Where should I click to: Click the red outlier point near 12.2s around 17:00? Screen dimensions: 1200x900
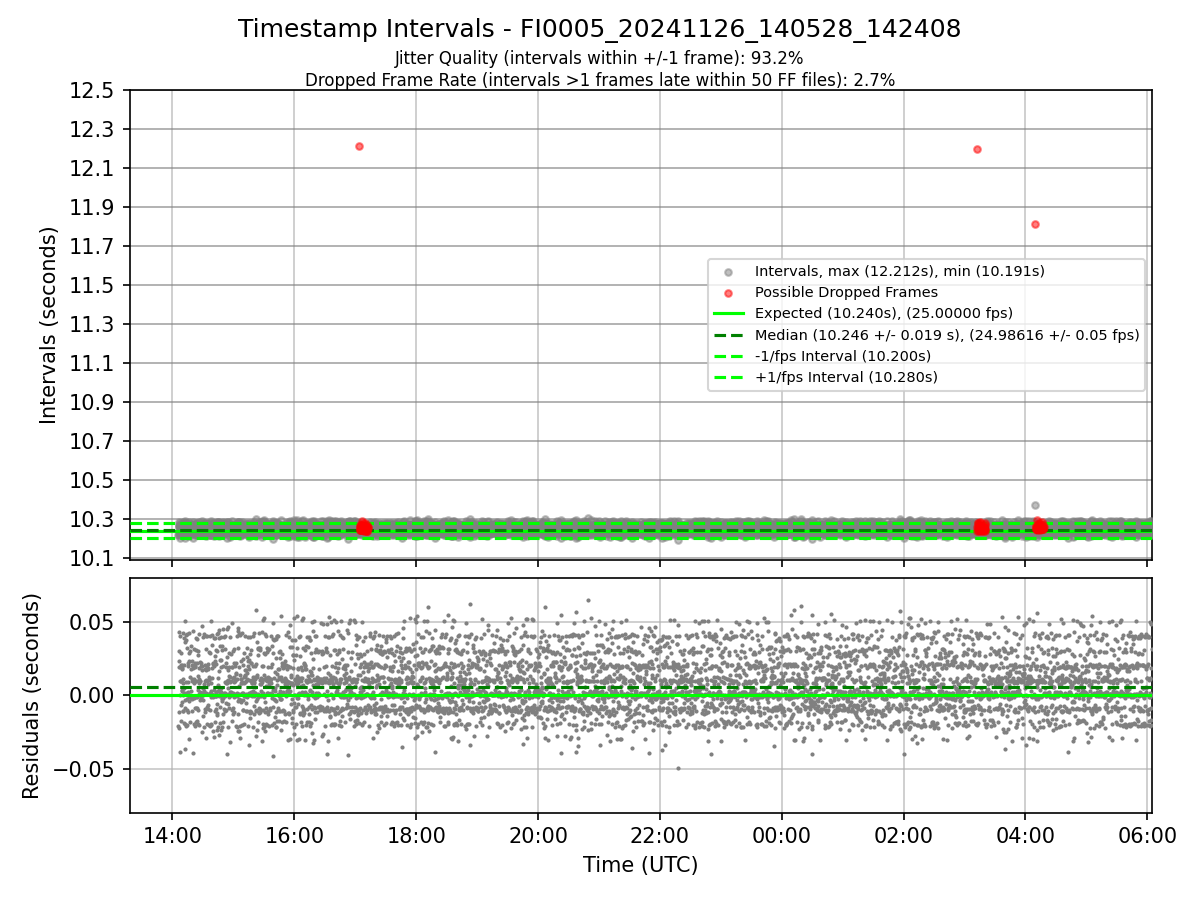359,146
